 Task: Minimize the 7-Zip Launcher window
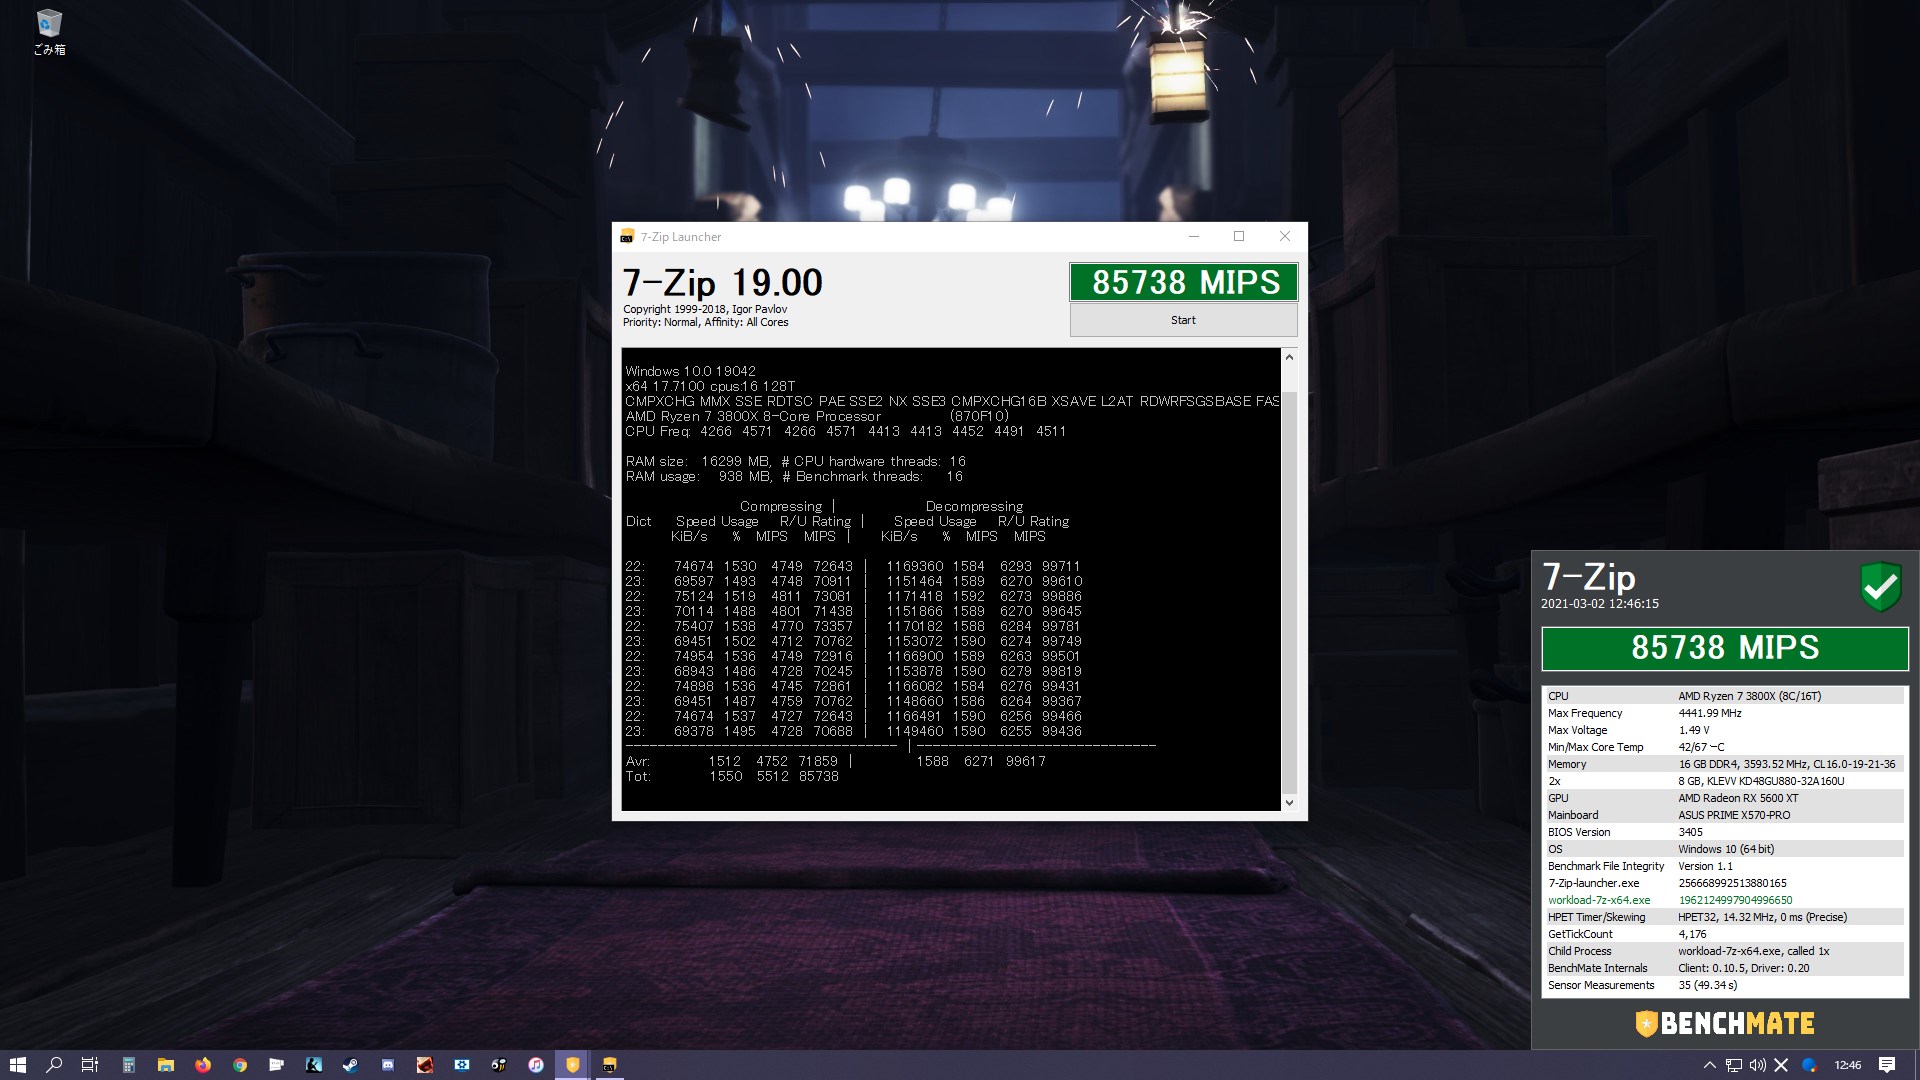click(x=1193, y=237)
